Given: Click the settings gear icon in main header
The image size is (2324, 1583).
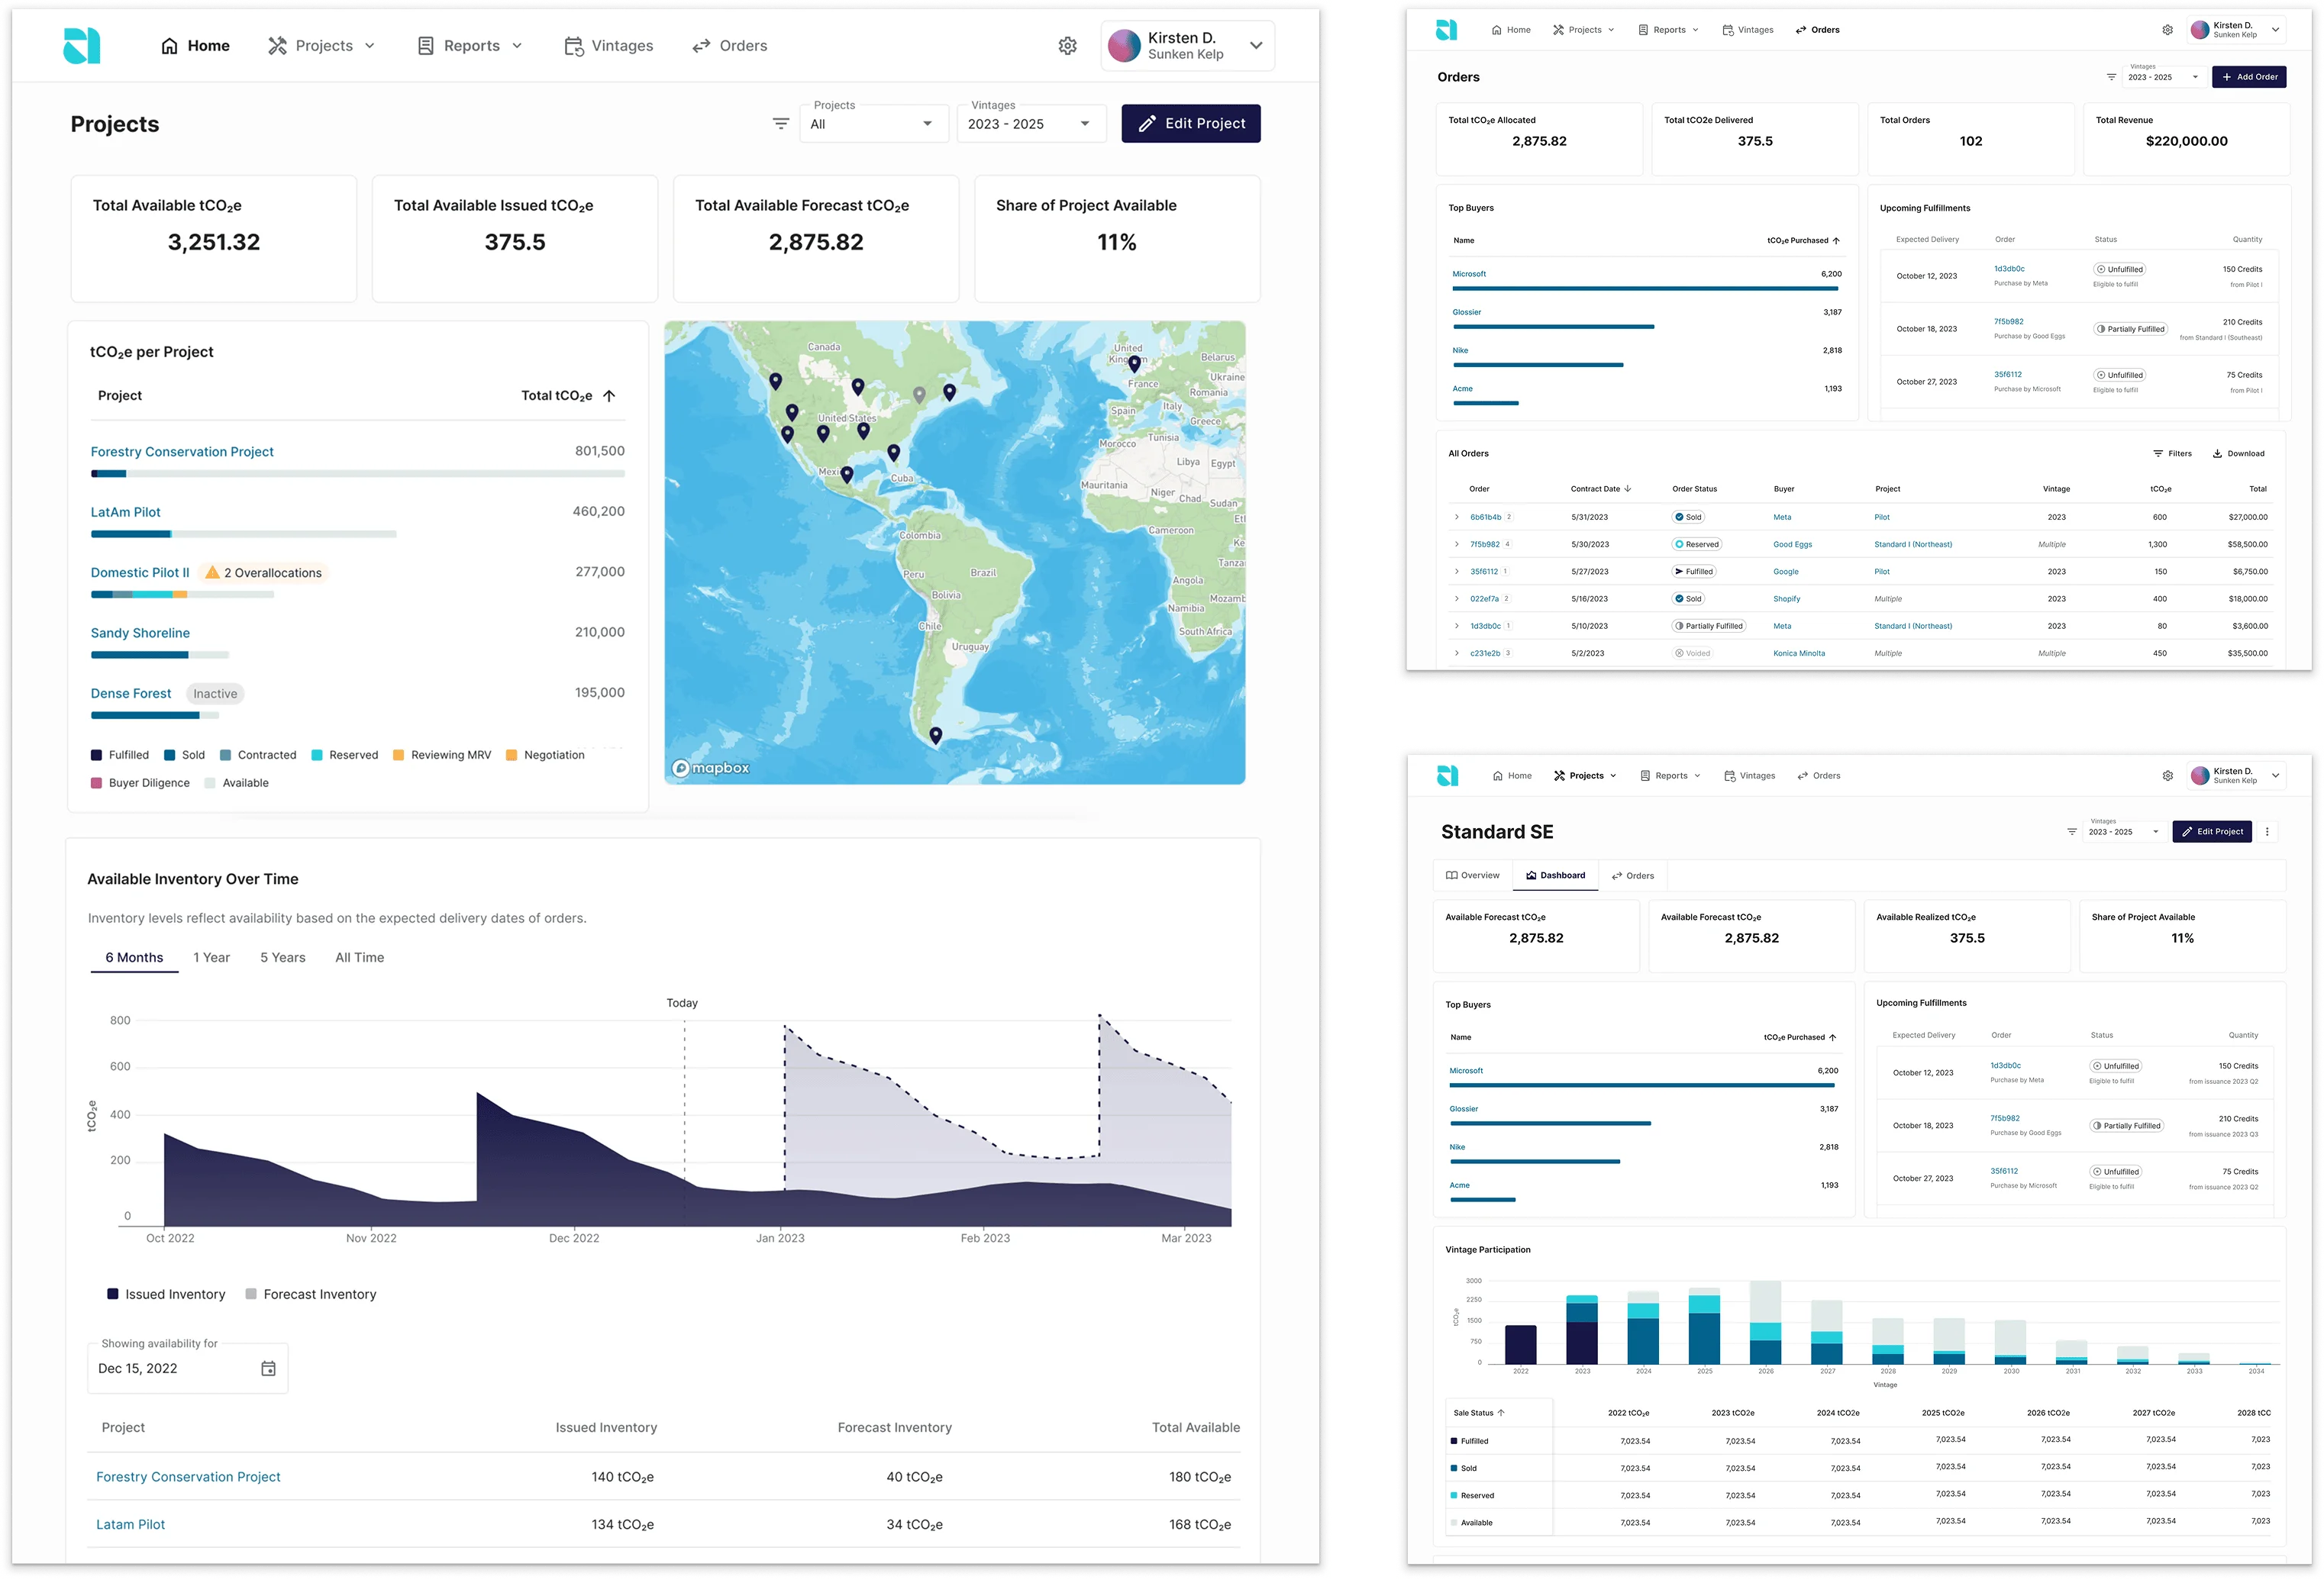Looking at the screenshot, I should point(1067,46).
